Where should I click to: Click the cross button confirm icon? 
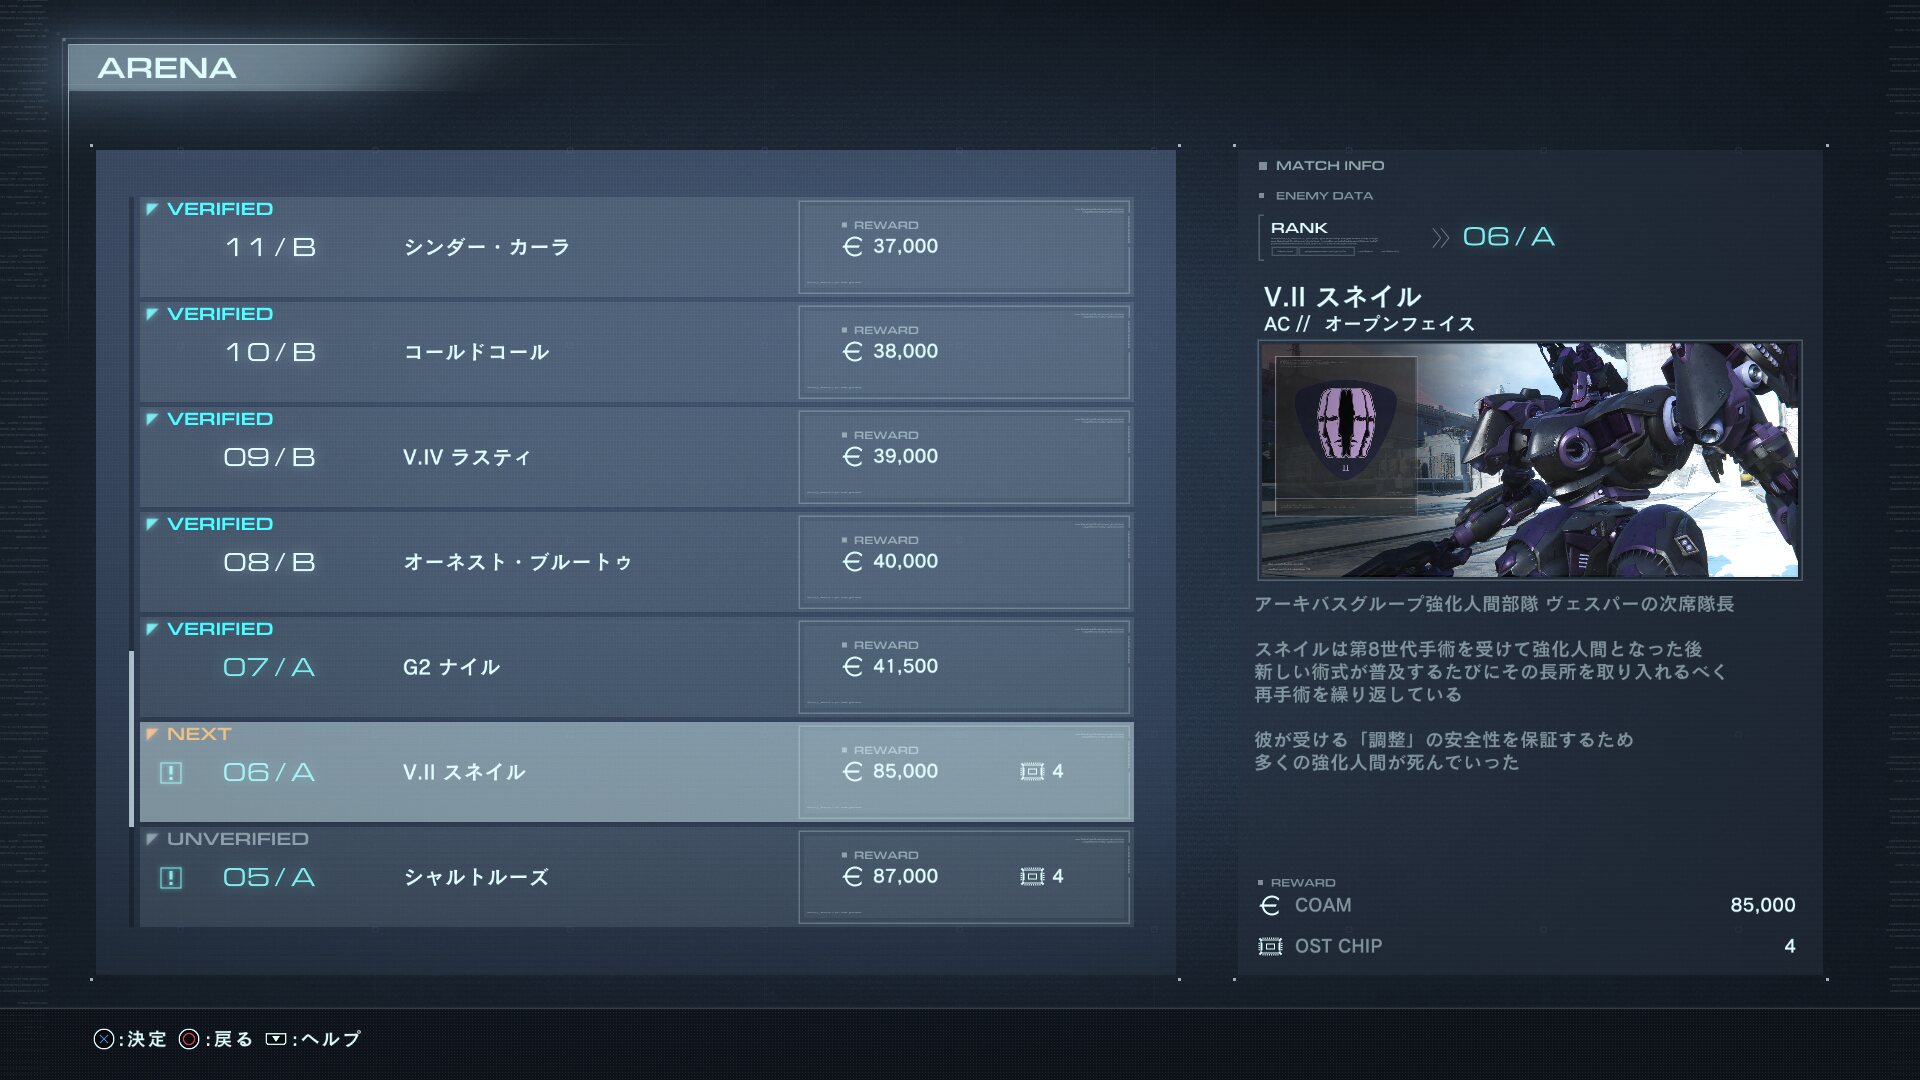coord(104,1039)
